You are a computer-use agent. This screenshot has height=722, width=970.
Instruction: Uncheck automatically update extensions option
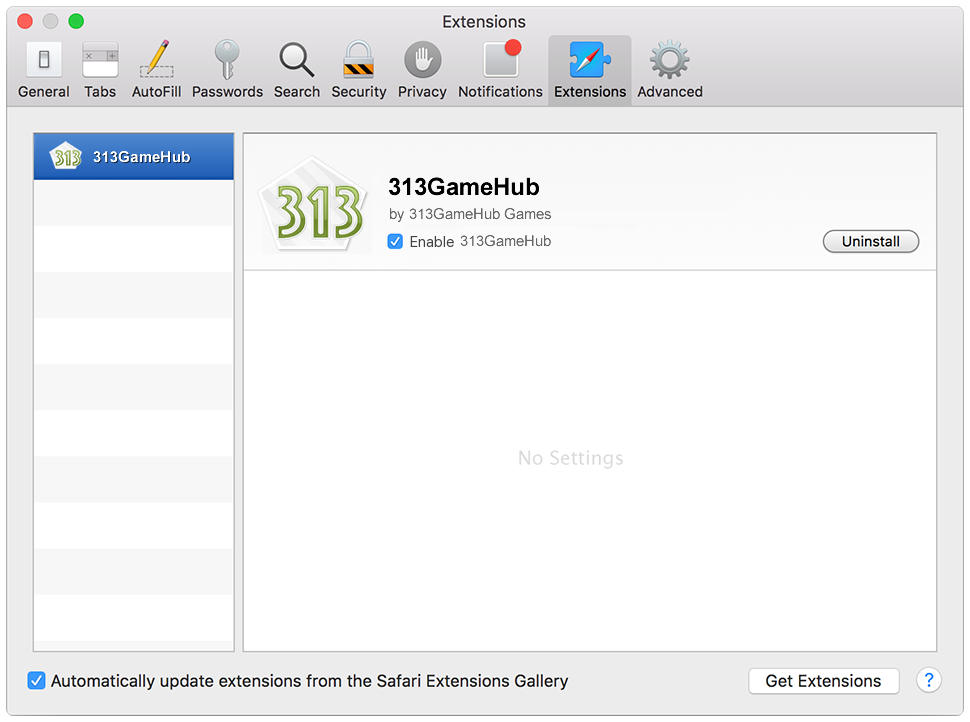37,681
